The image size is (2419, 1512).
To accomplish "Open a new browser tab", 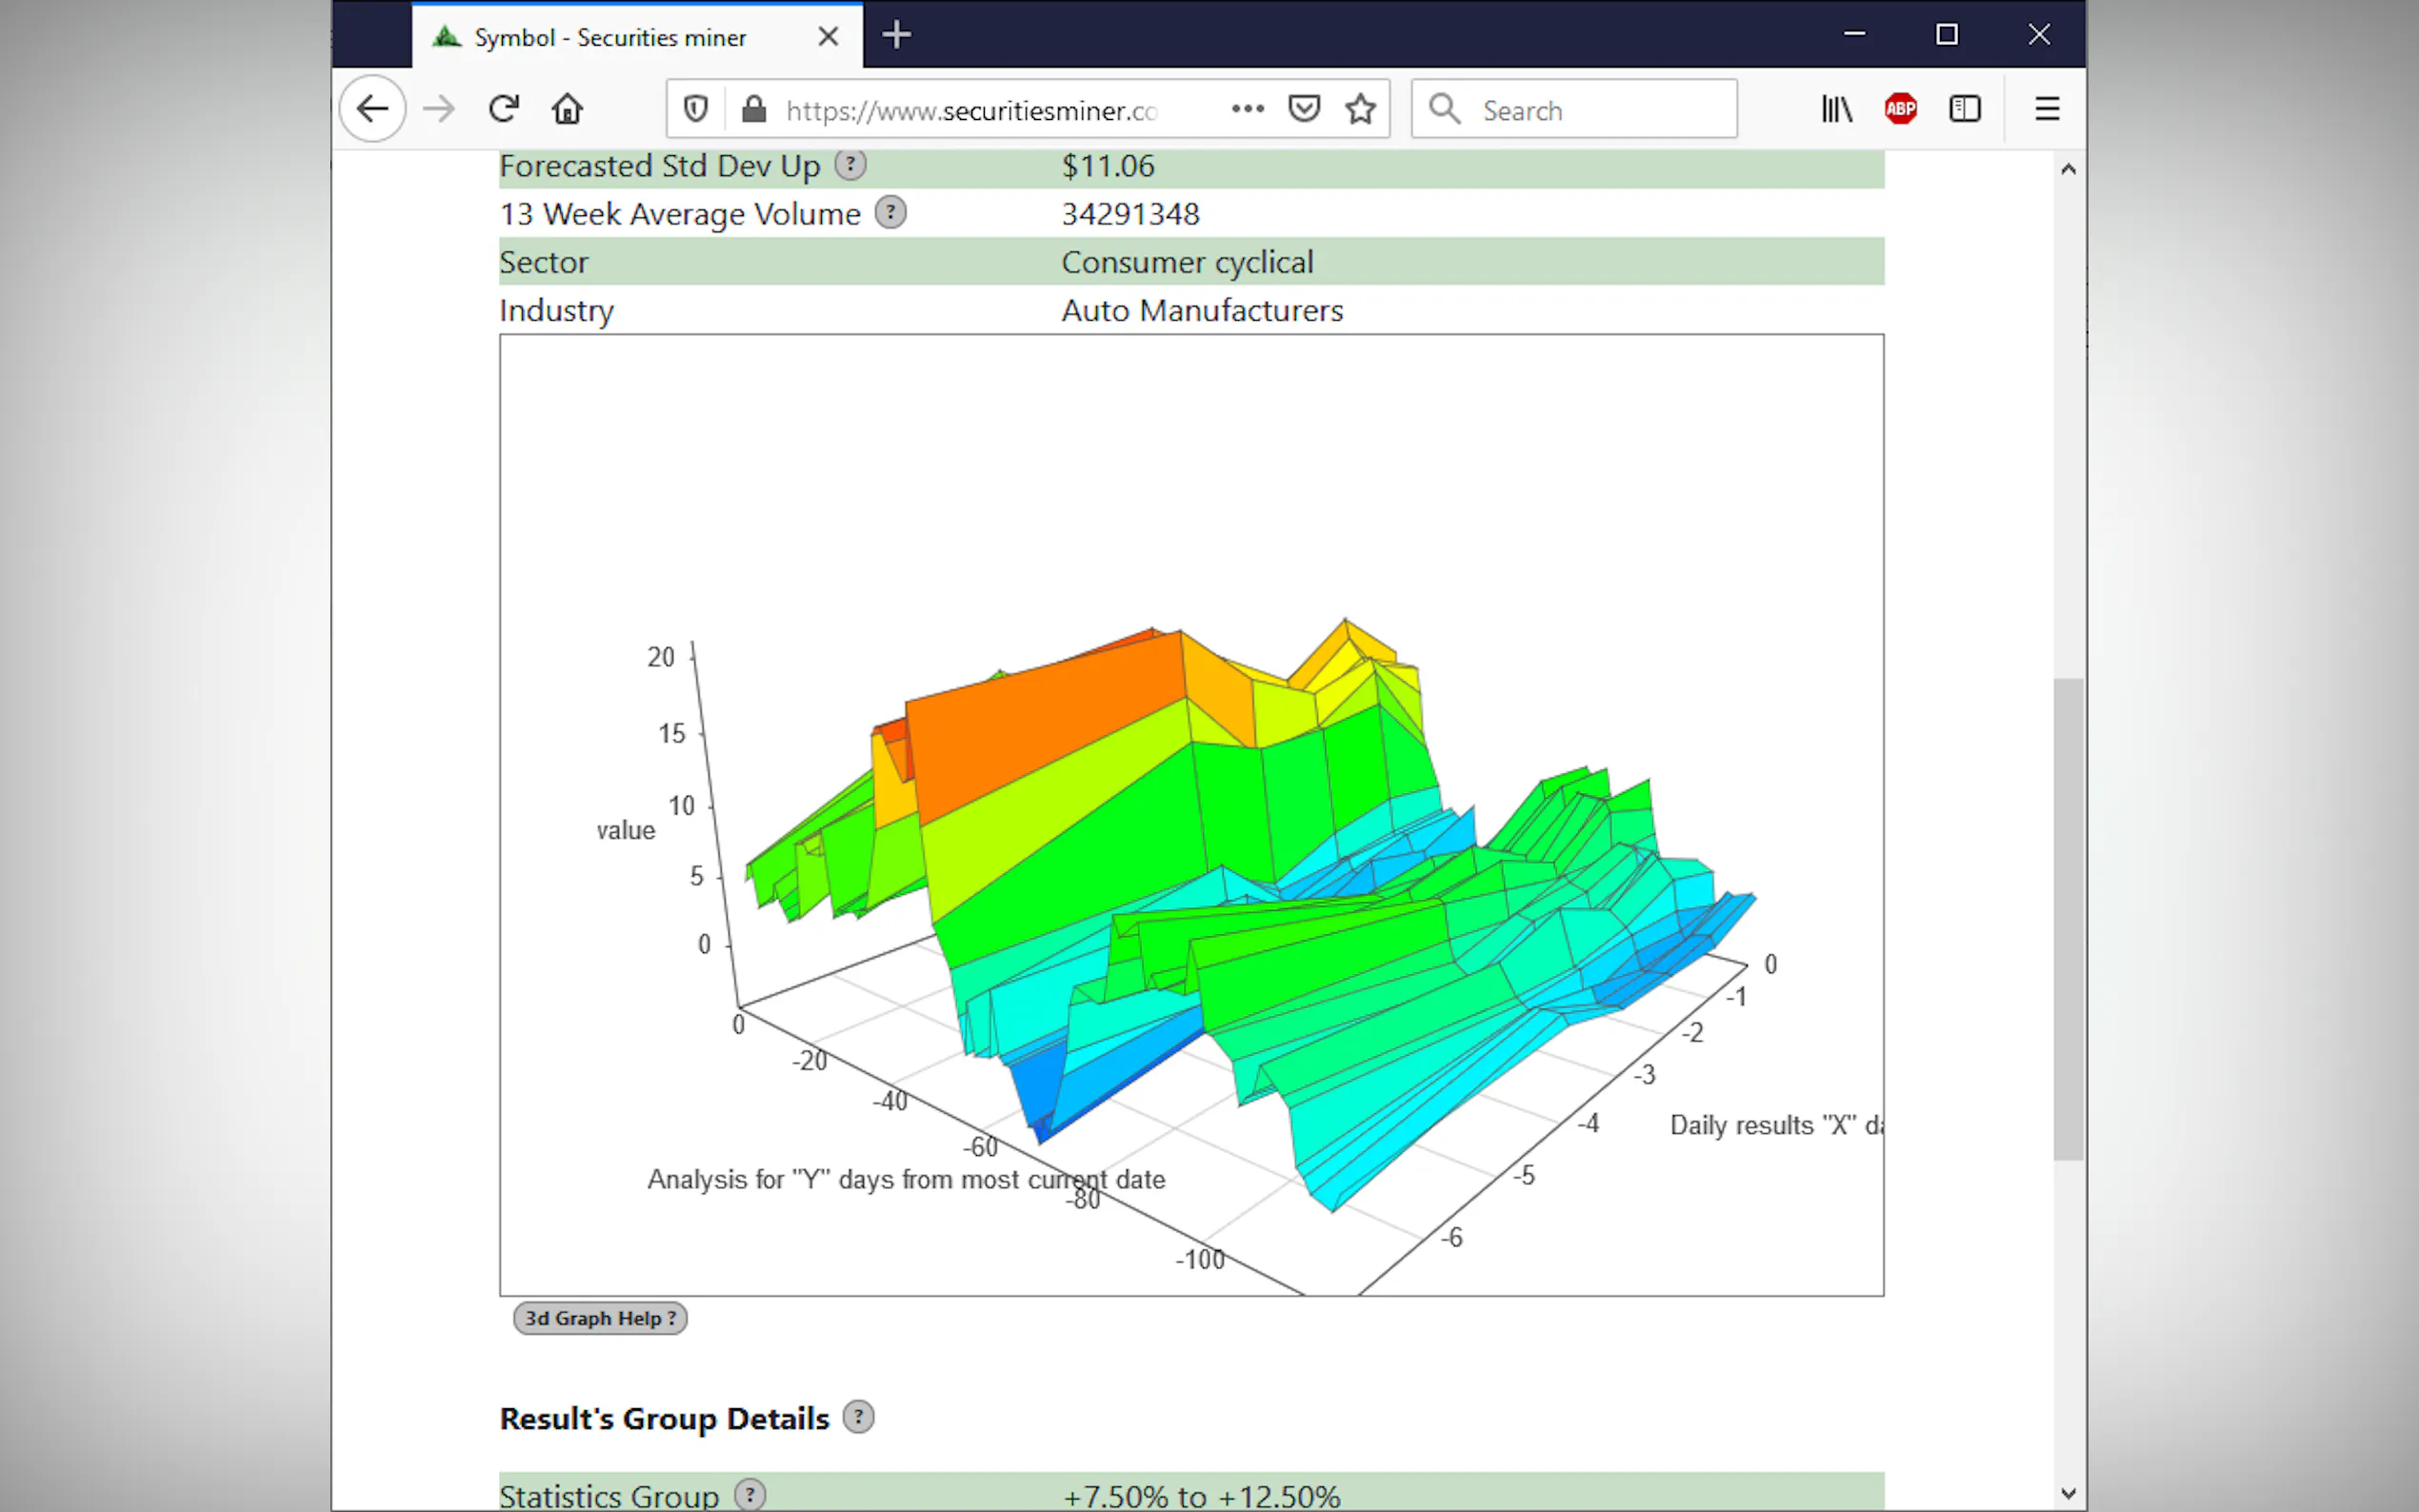I will point(897,36).
